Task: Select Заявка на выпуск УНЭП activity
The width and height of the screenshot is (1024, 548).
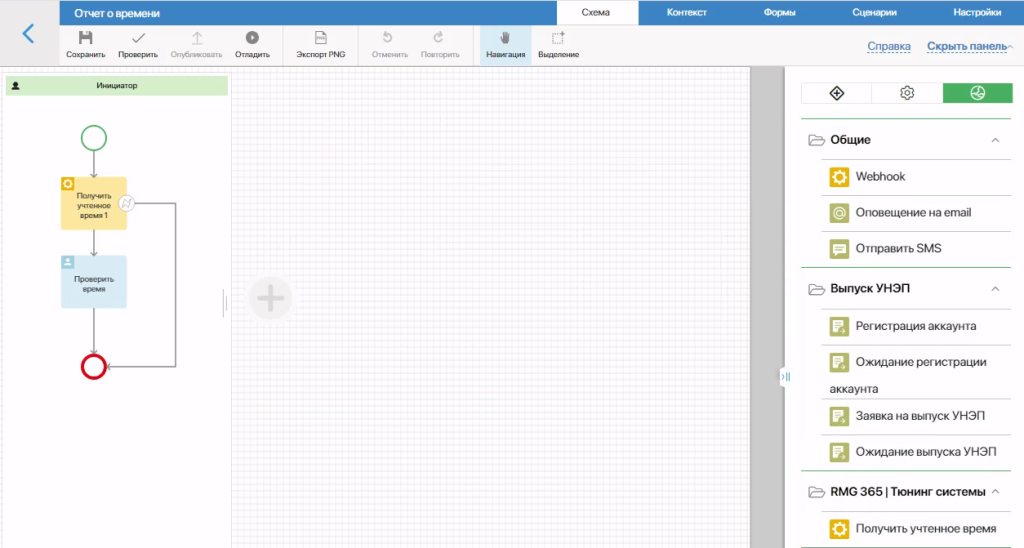Action: click(916, 416)
